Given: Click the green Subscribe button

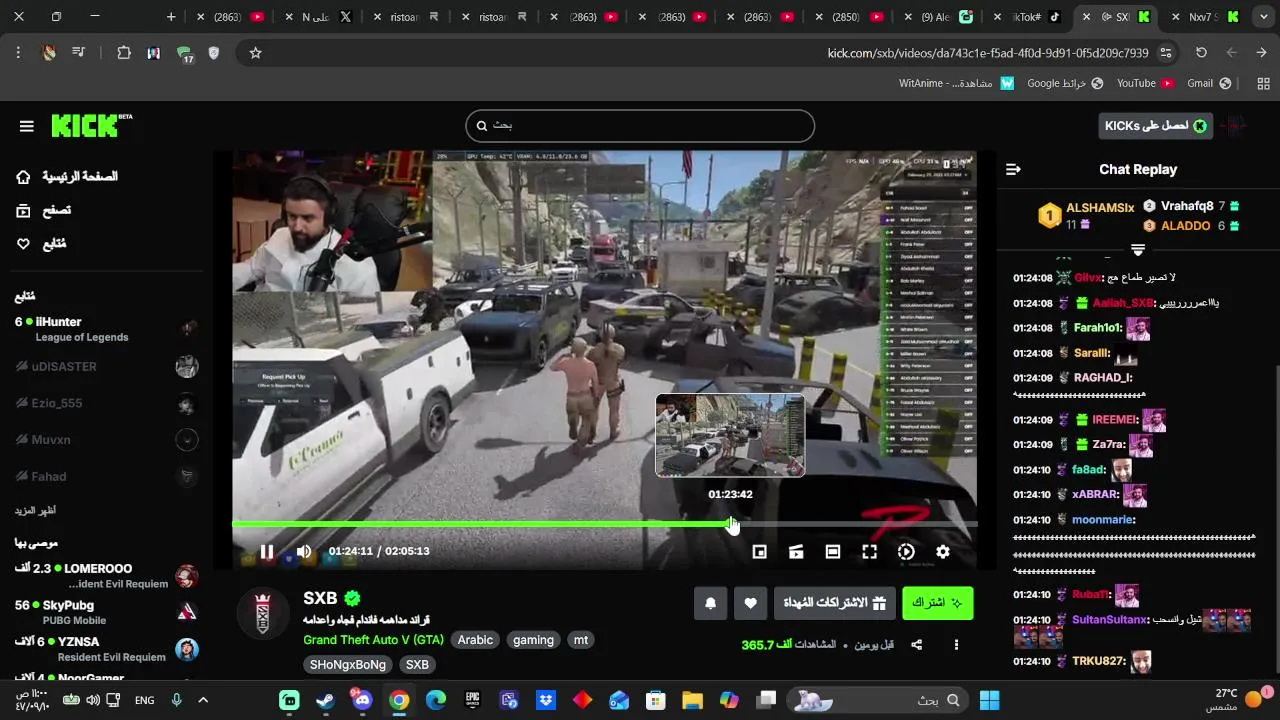Looking at the screenshot, I should [x=938, y=603].
